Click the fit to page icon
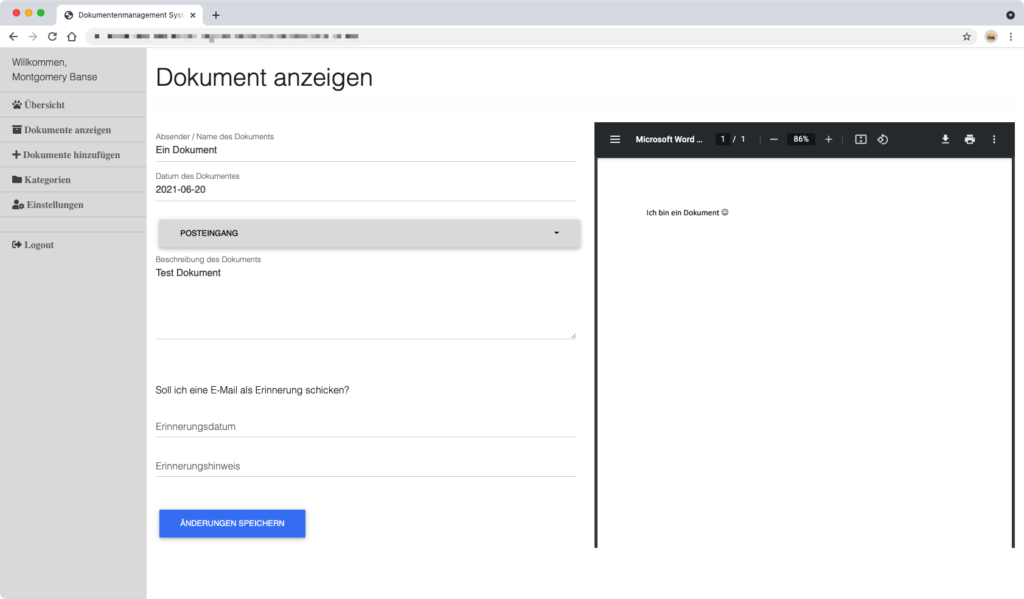The width and height of the screenshot is (1024, 599). pyautogui.click(x=860, y=139)
